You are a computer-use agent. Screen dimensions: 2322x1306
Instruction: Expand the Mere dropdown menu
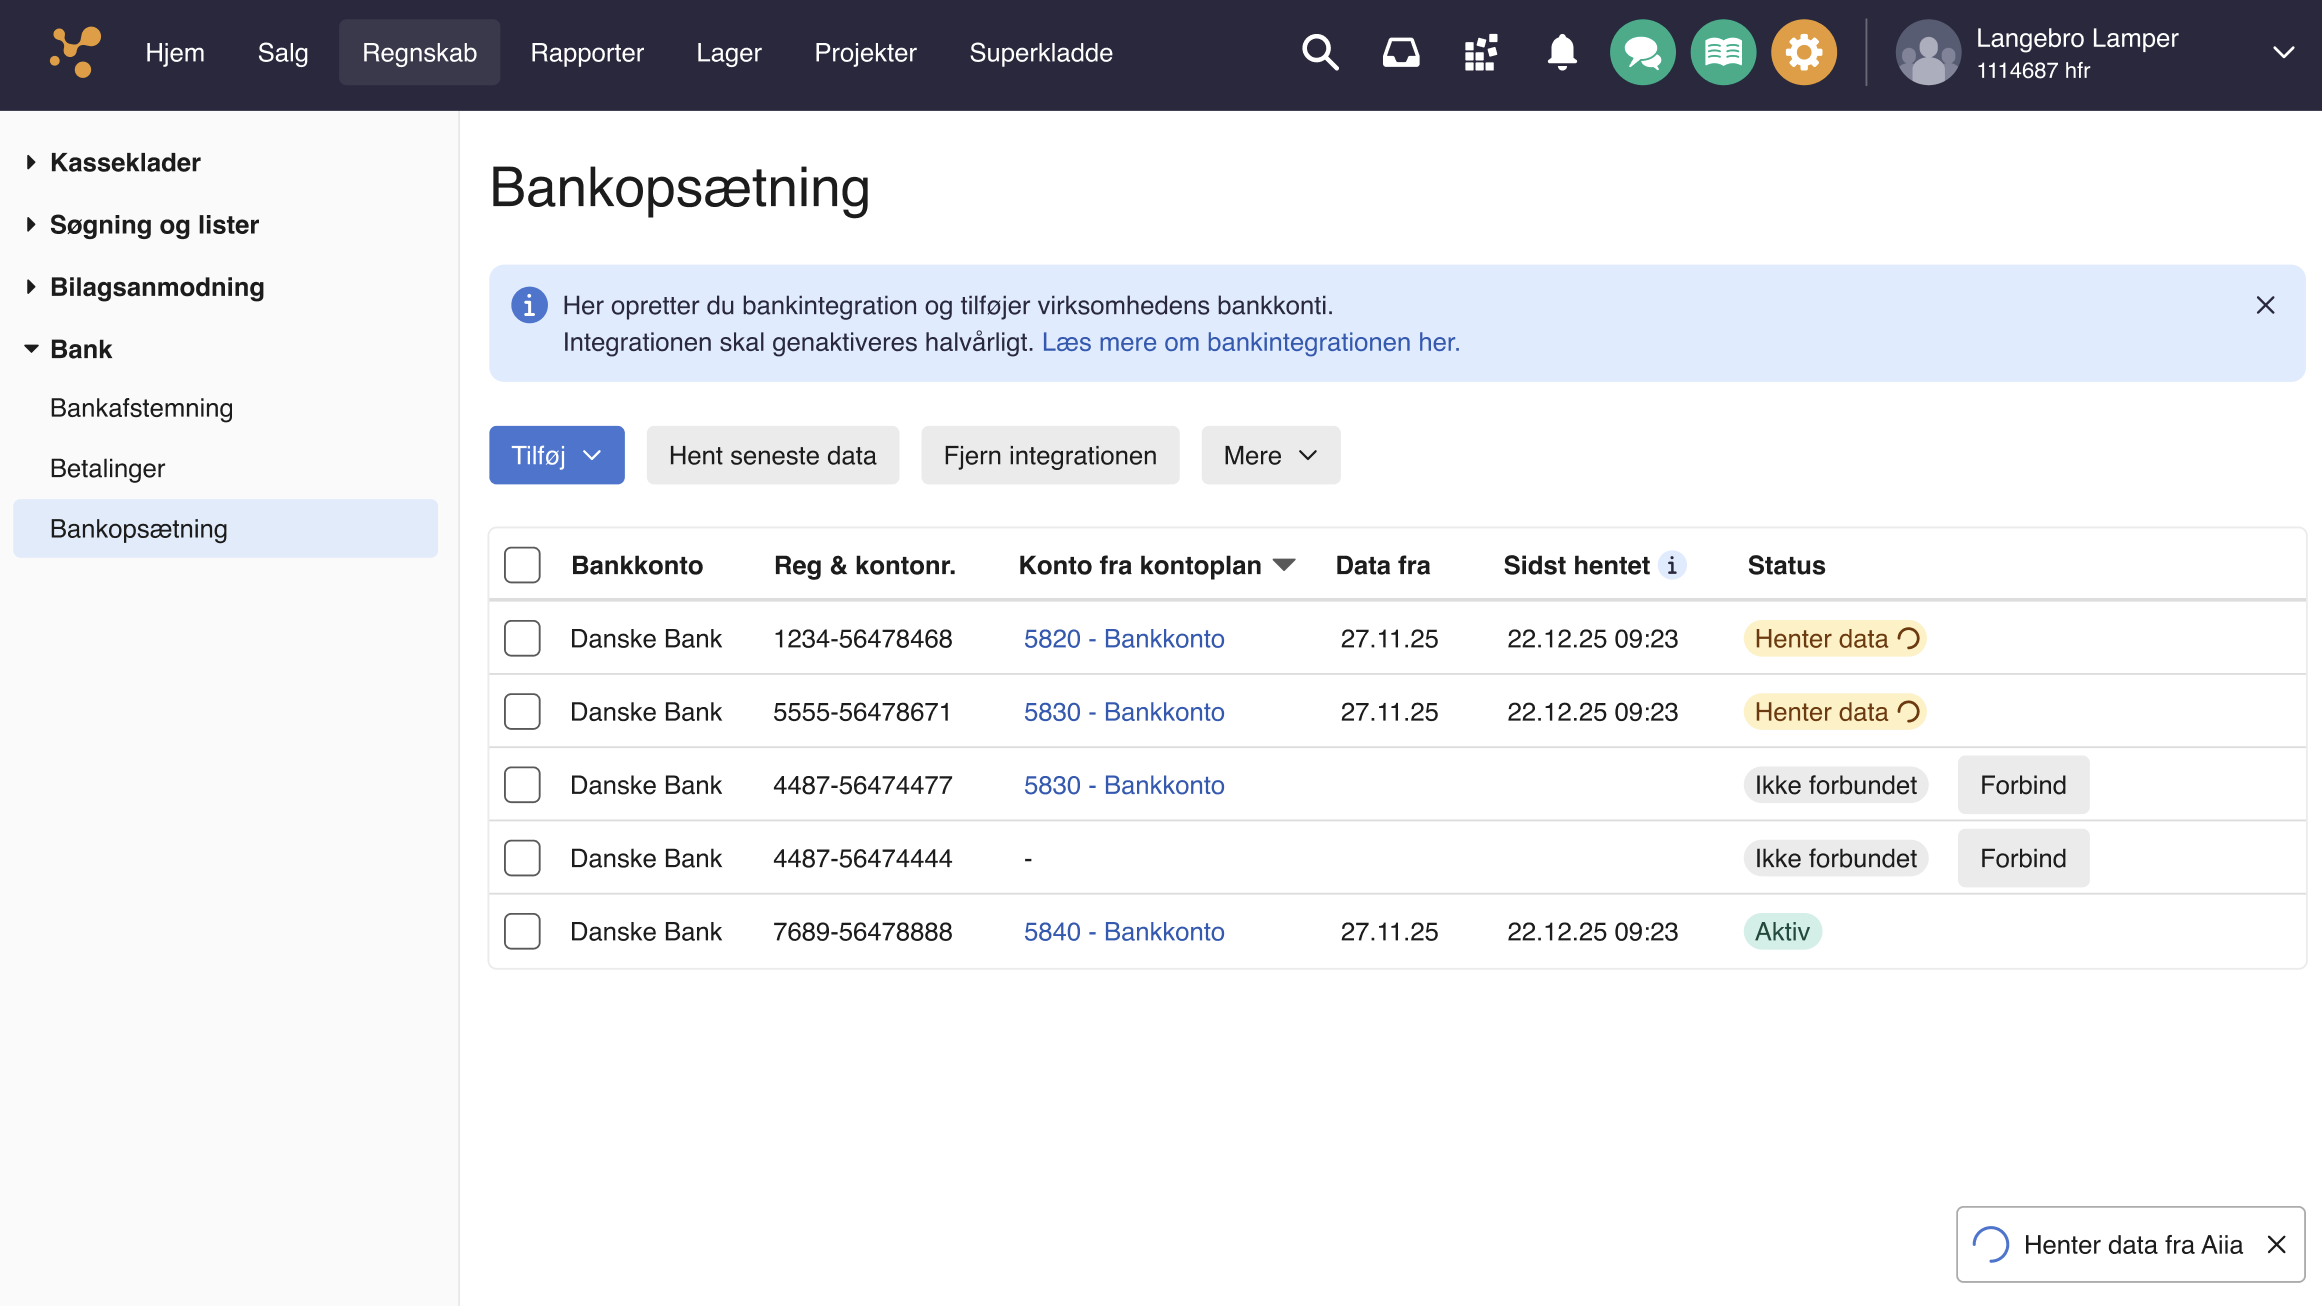pos(1270,455)
